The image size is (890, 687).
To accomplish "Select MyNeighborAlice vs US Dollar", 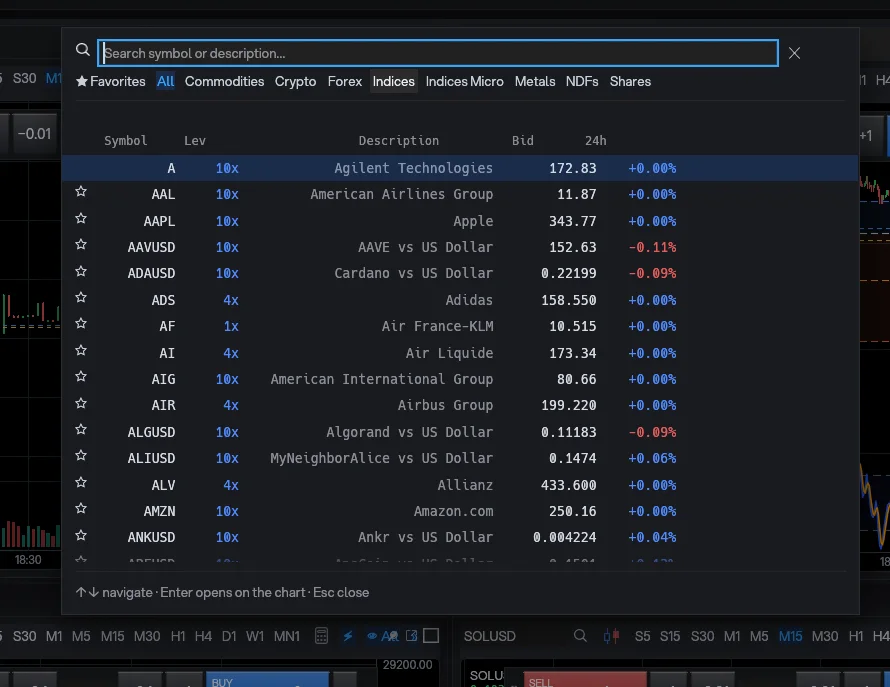I will pos(381,458).
